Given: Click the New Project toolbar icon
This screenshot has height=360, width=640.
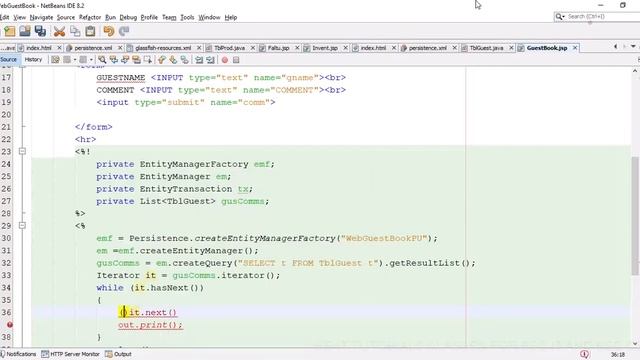Looking at the screenshot, I should coord(9,31).
